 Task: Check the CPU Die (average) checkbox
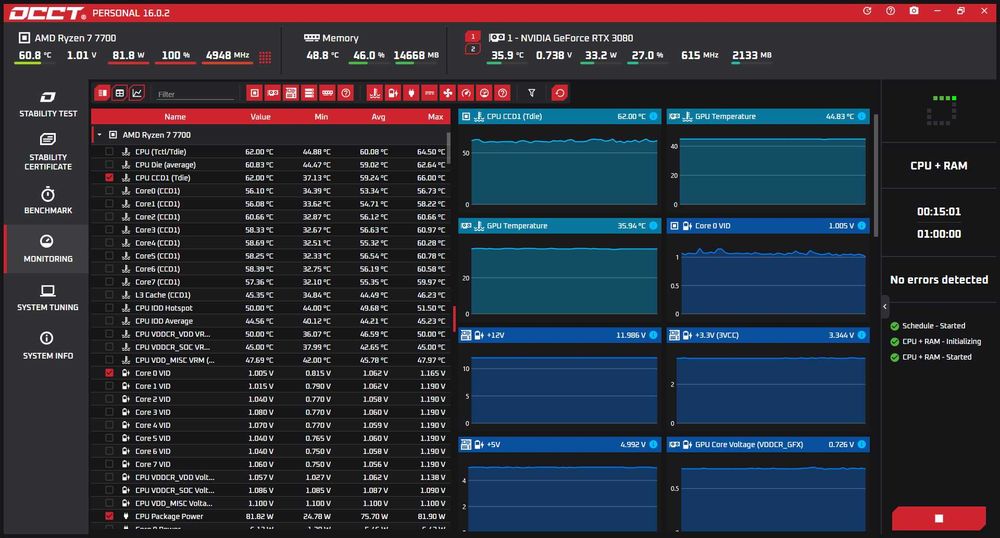coord(109,164)
